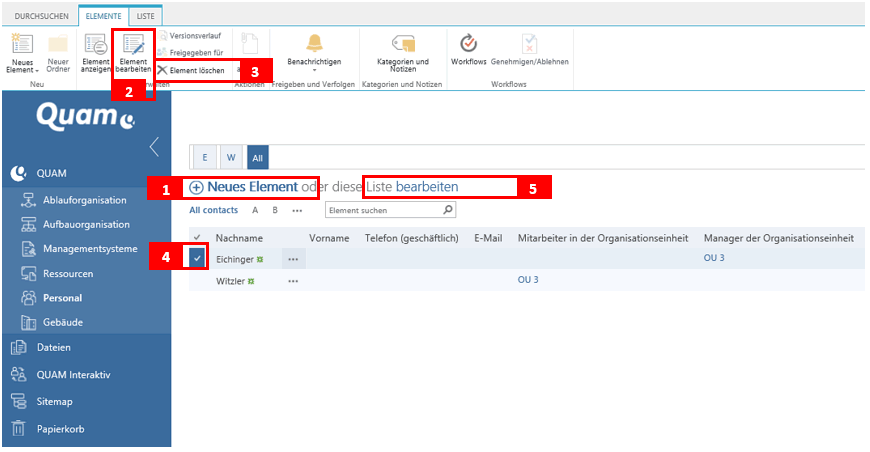This screenshot has width=870, height=452.
Task: Switch to the DURCHSUCHEN ribbon tab
Action: click(40, 17)
